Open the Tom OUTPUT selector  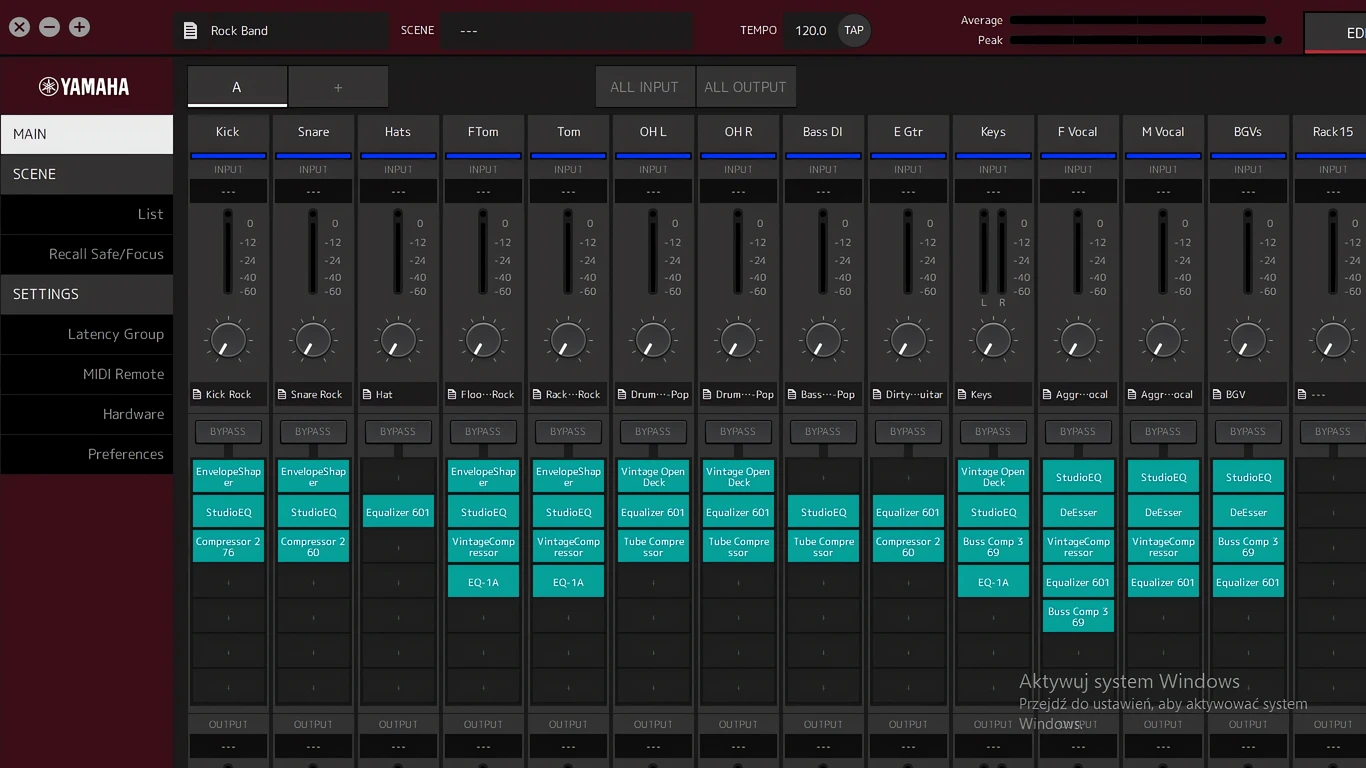tap(568, 746)
